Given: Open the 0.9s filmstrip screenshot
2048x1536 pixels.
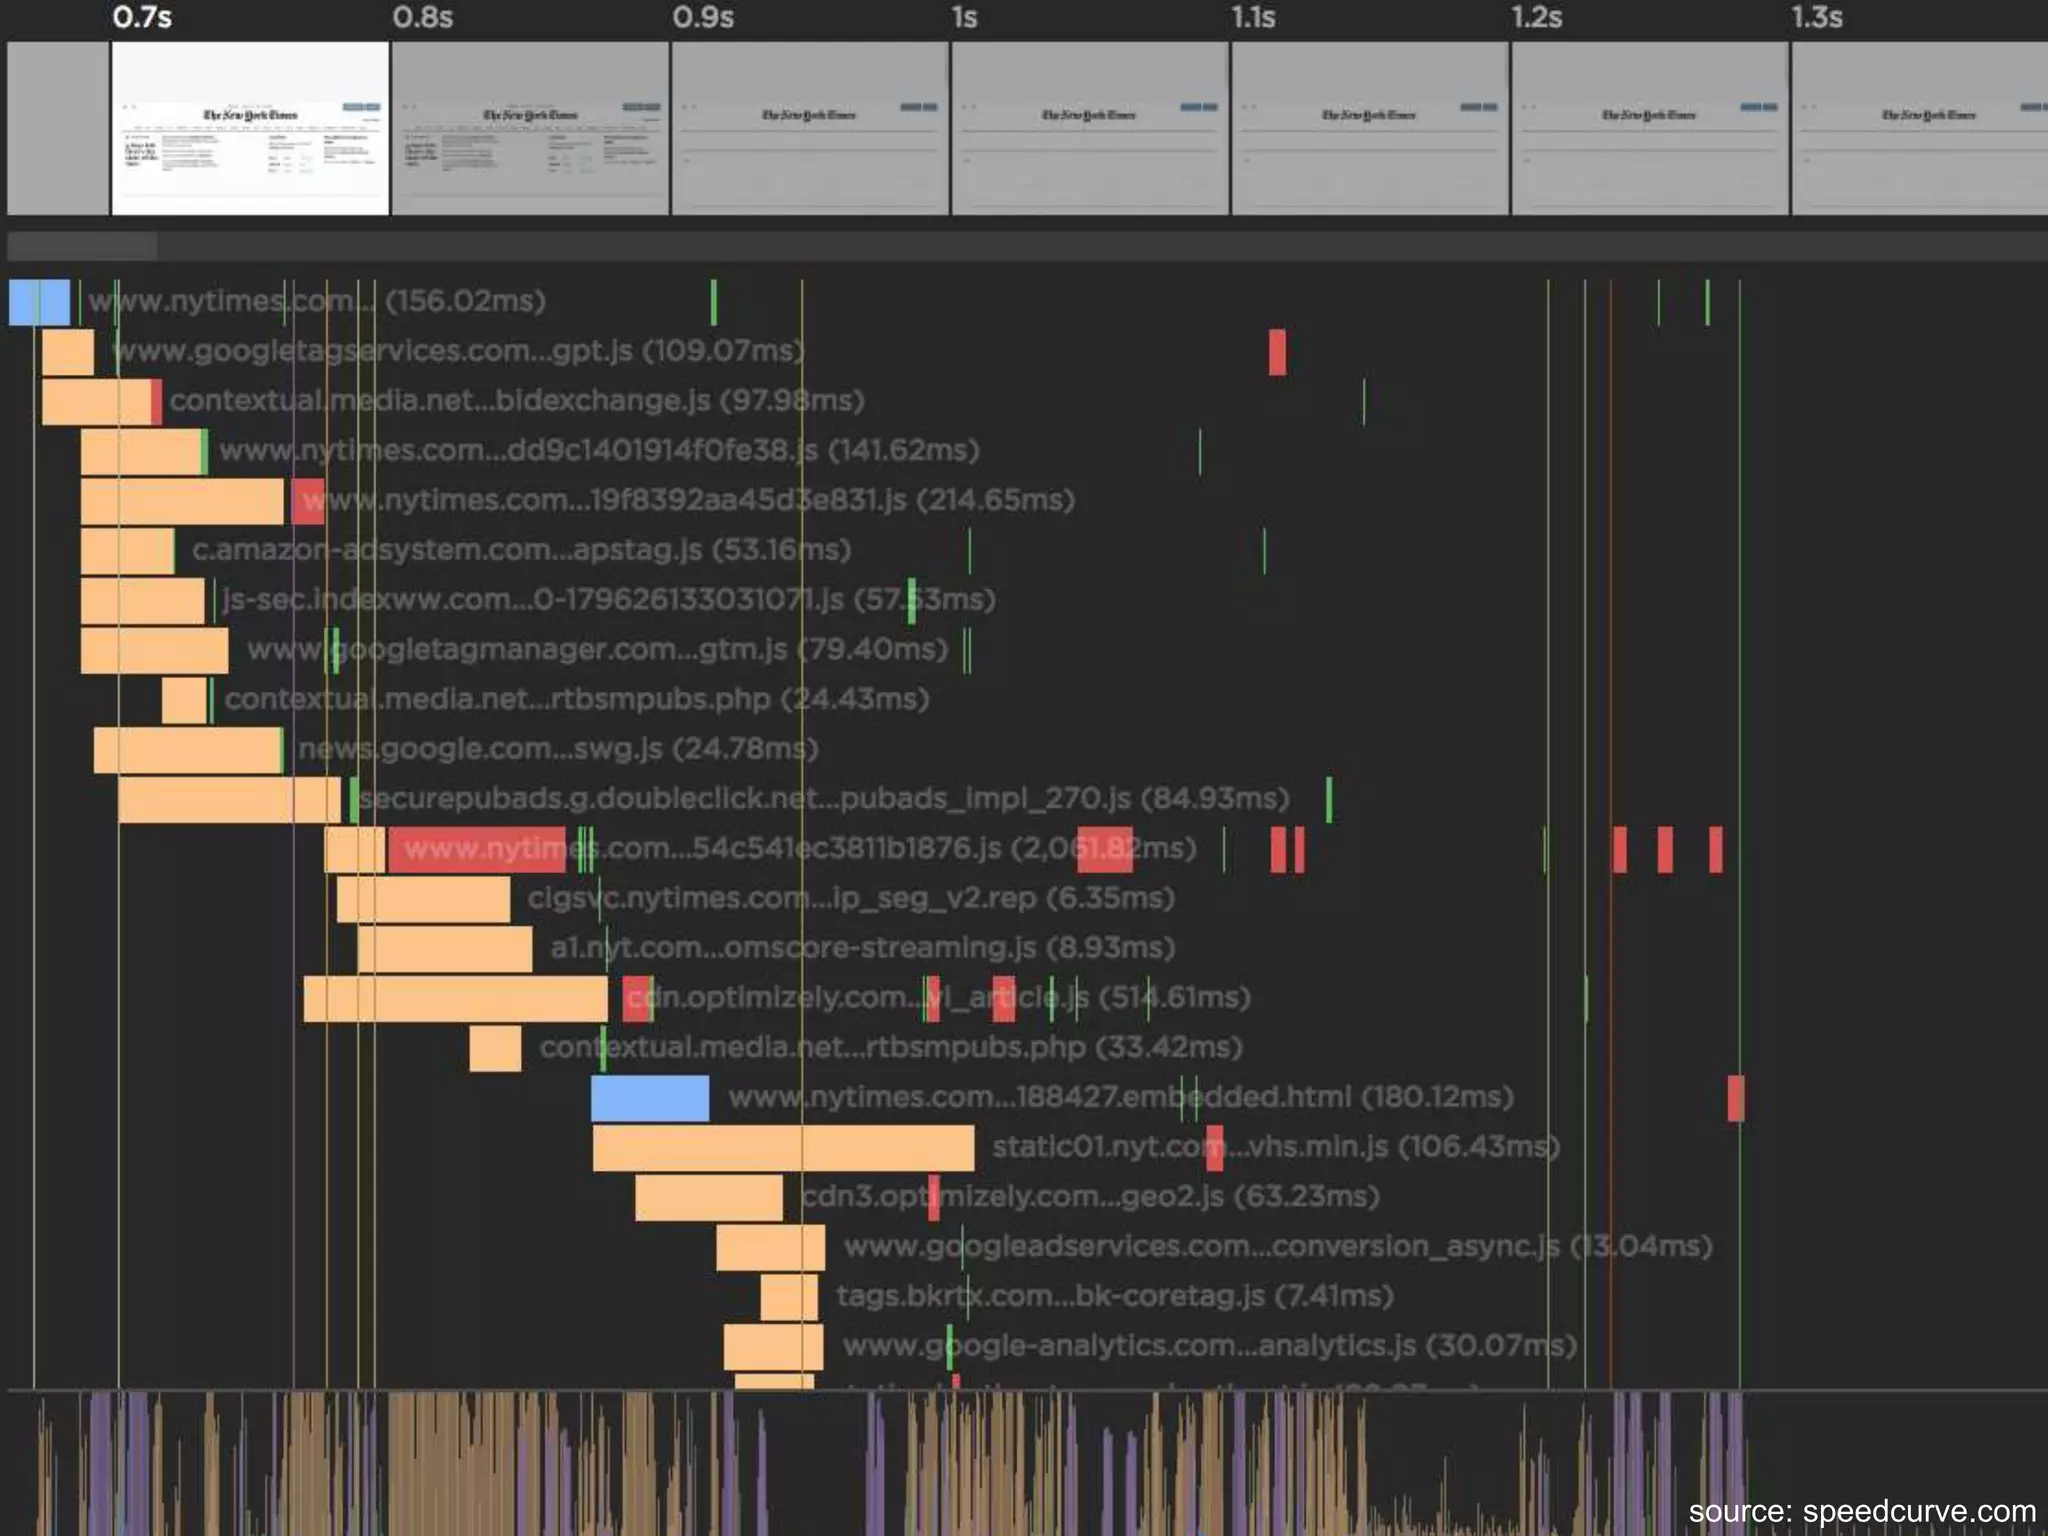Looking at the screenshot, I should click(x=809, y=128).
